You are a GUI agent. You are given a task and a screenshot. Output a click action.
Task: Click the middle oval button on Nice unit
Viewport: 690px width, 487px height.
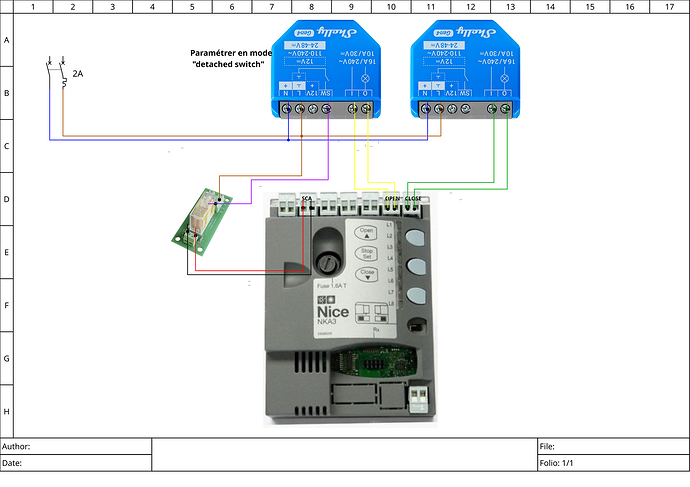(x=415, y=267)
